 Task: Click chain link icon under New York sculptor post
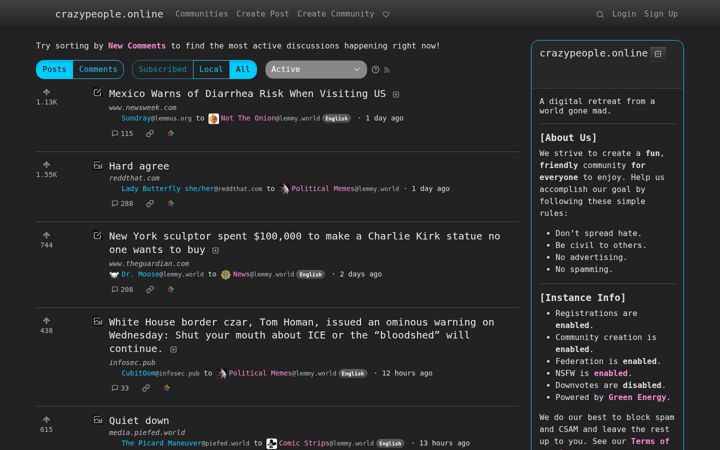(150, 290)
